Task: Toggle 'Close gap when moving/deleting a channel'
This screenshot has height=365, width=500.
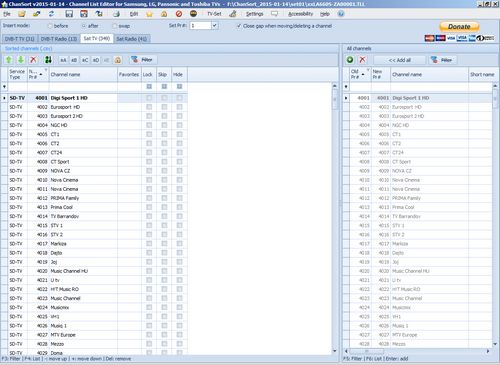Action: (x=239, y=26)
